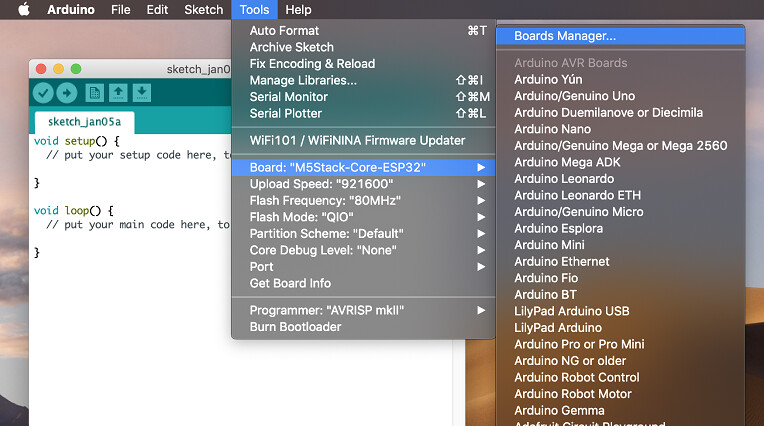The height and width of the screenshot is (426, 764).
Task: Open Boards Manager...
Action: (x=620, y=36)
